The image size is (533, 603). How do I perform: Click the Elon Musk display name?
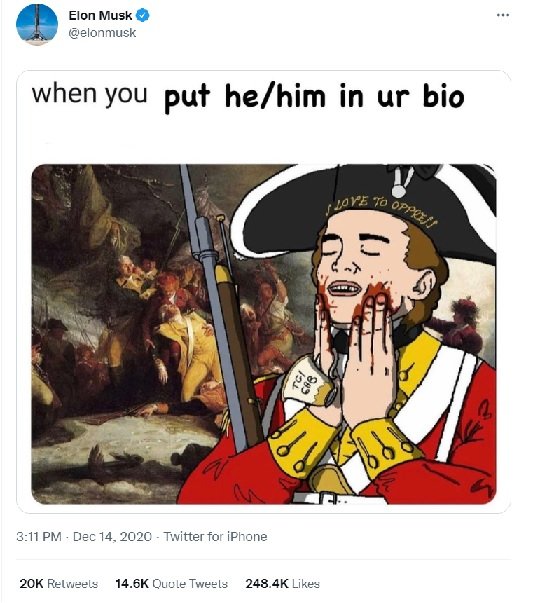click(x=100, y=15)
